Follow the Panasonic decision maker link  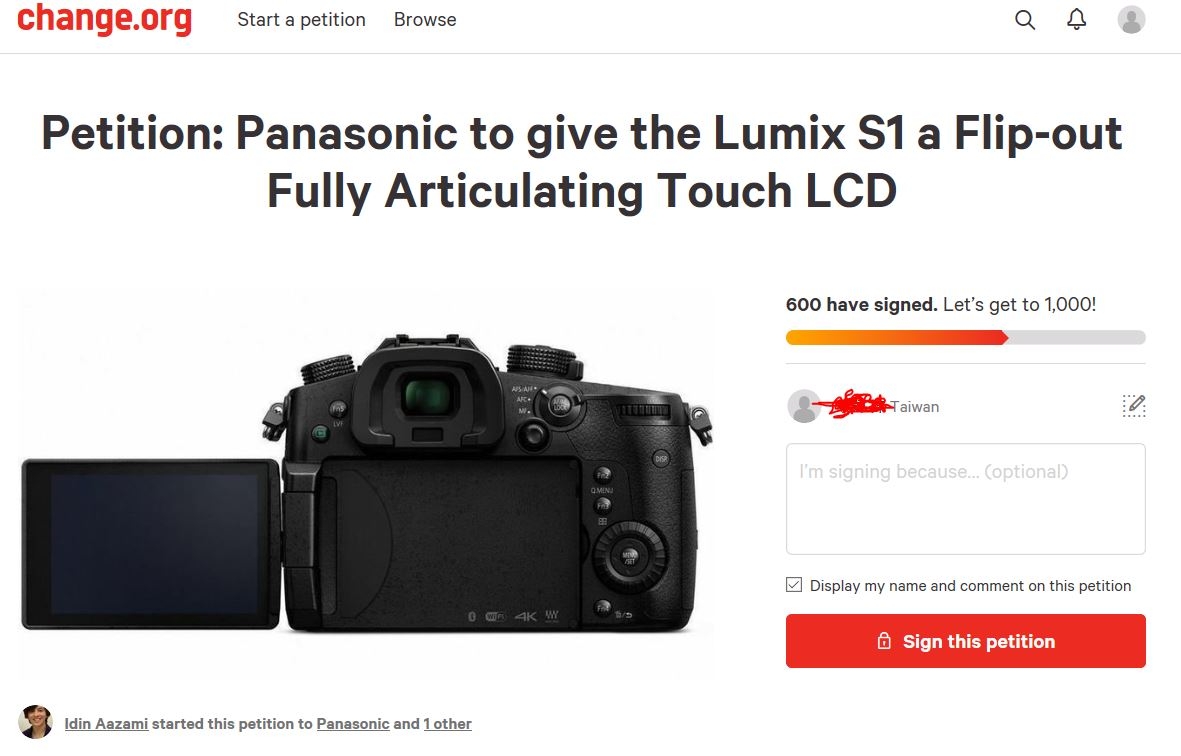[x=352, y=724]
